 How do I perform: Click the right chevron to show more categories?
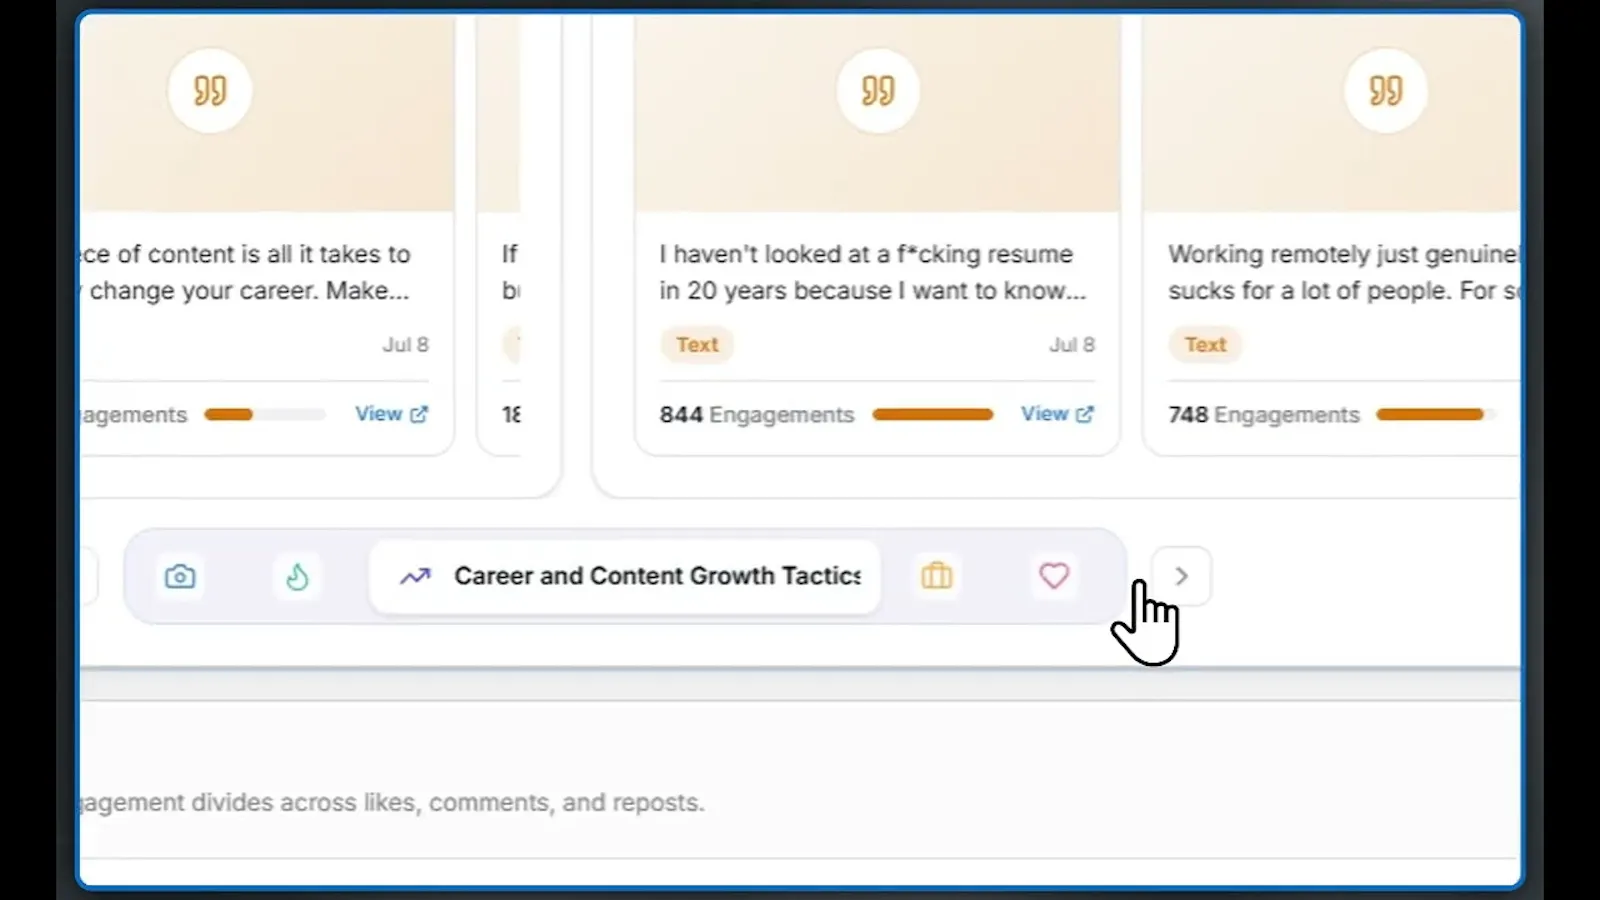pos(1181,576)
